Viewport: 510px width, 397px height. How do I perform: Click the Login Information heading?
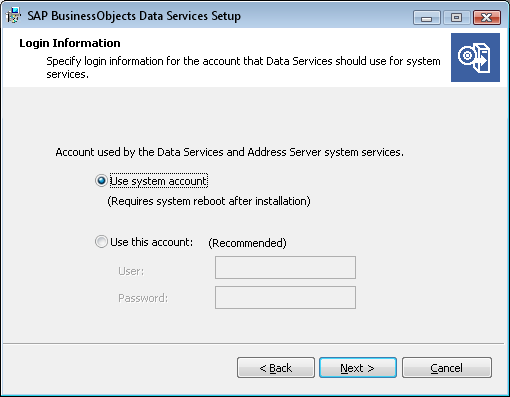(x=70, y=43)
